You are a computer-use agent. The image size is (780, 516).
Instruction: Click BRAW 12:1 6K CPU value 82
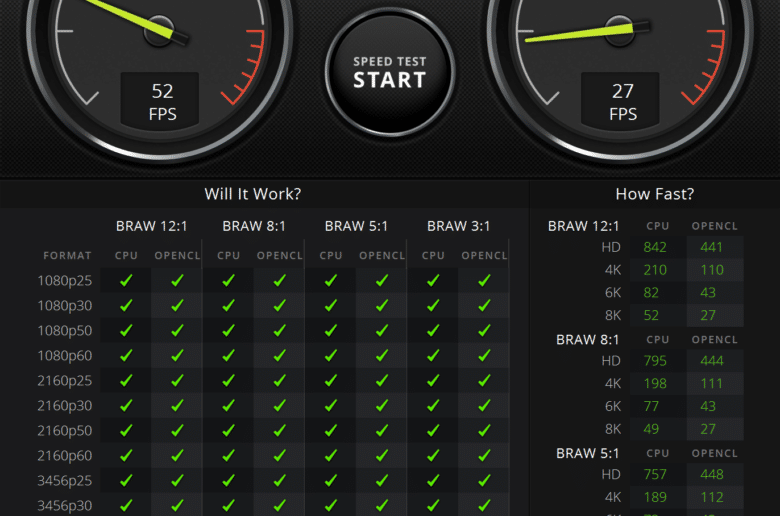(651, 293)
